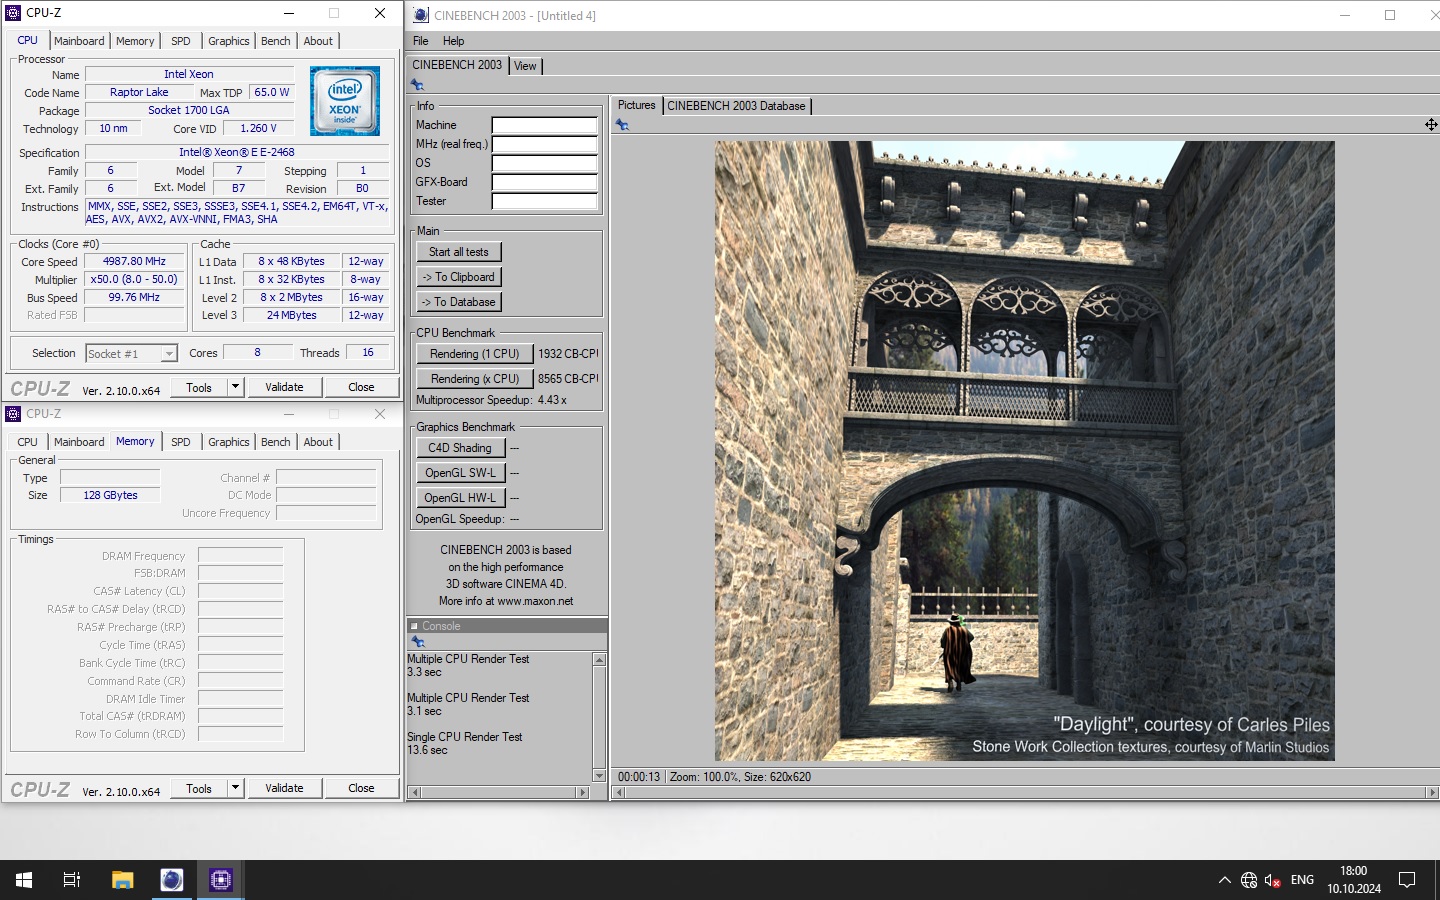
Task: Click the CINEBENCH window title icon
Action: click(421, 15)
